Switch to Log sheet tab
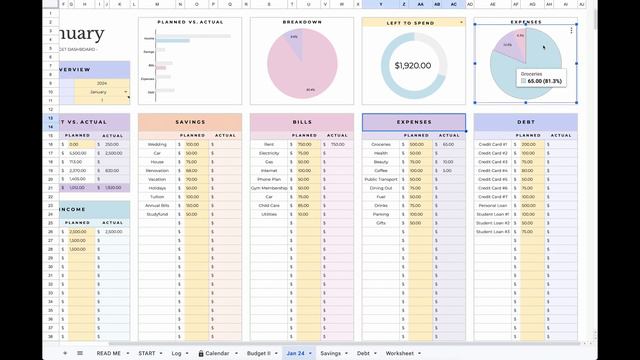 [176, 353]
